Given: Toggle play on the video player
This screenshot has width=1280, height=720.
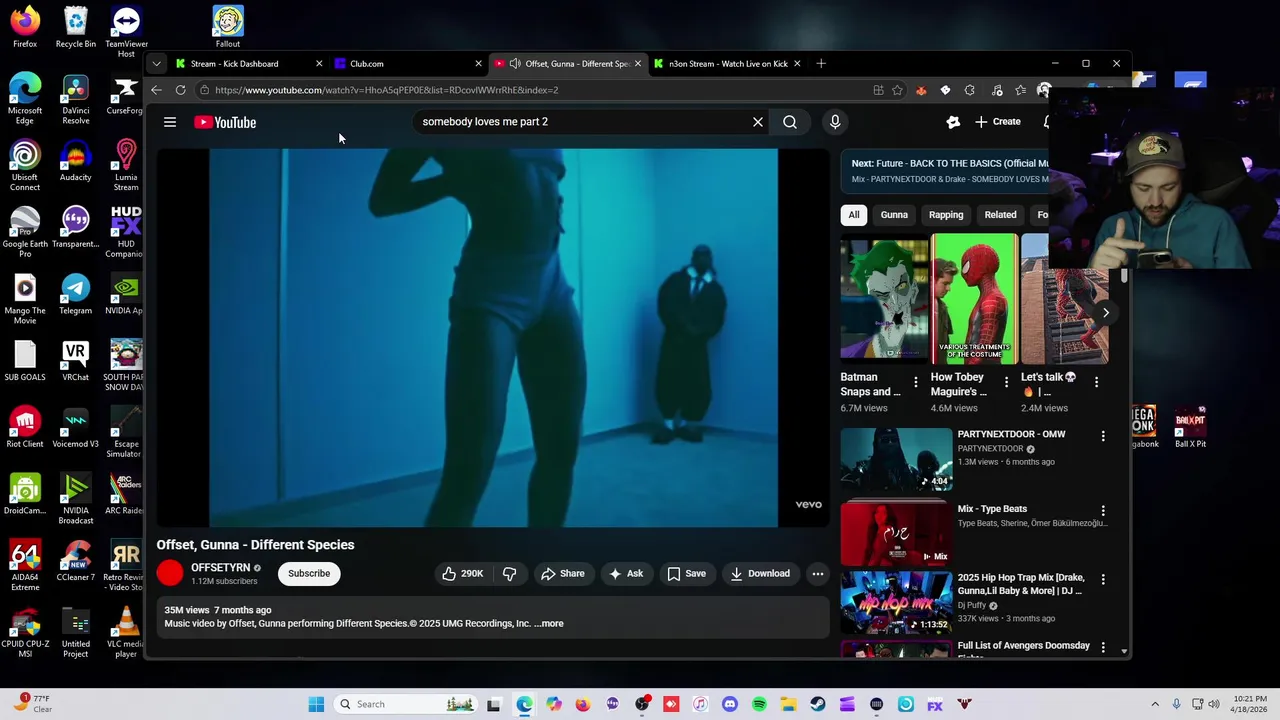Looking at the screenshot, I should (493, 338).
